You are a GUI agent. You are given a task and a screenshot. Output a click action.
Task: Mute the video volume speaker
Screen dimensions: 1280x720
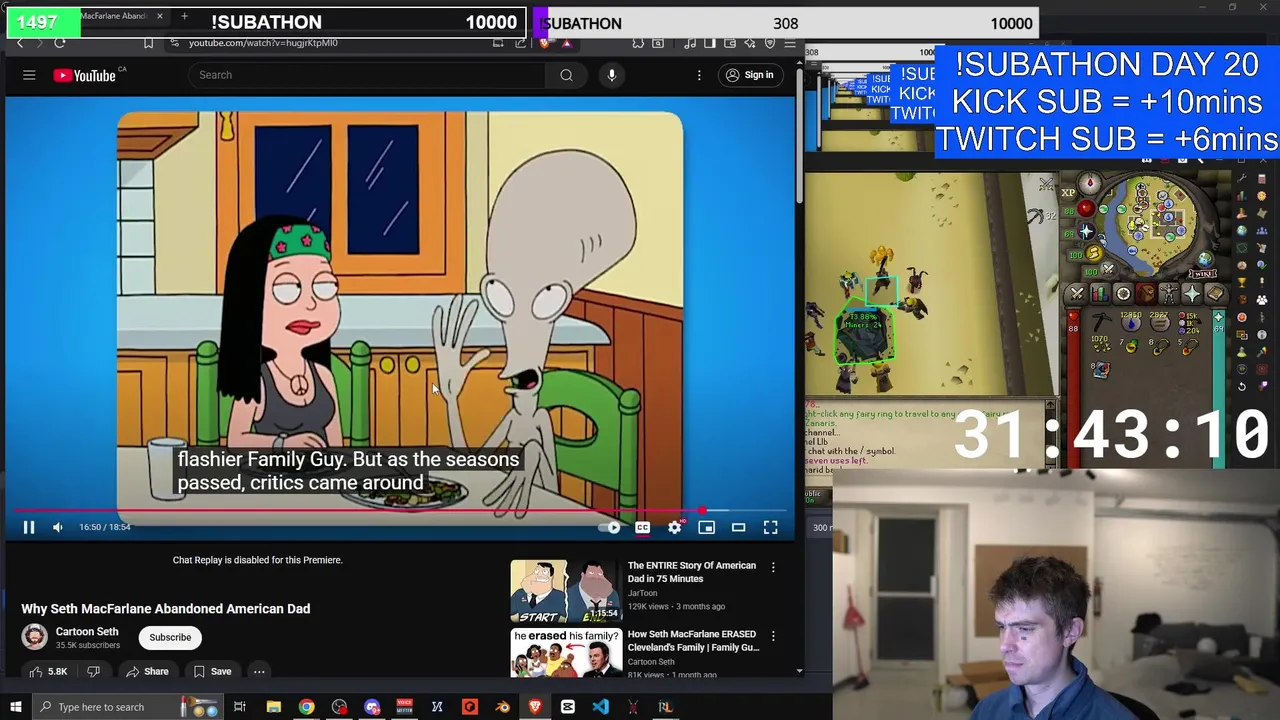coord(57,527)
